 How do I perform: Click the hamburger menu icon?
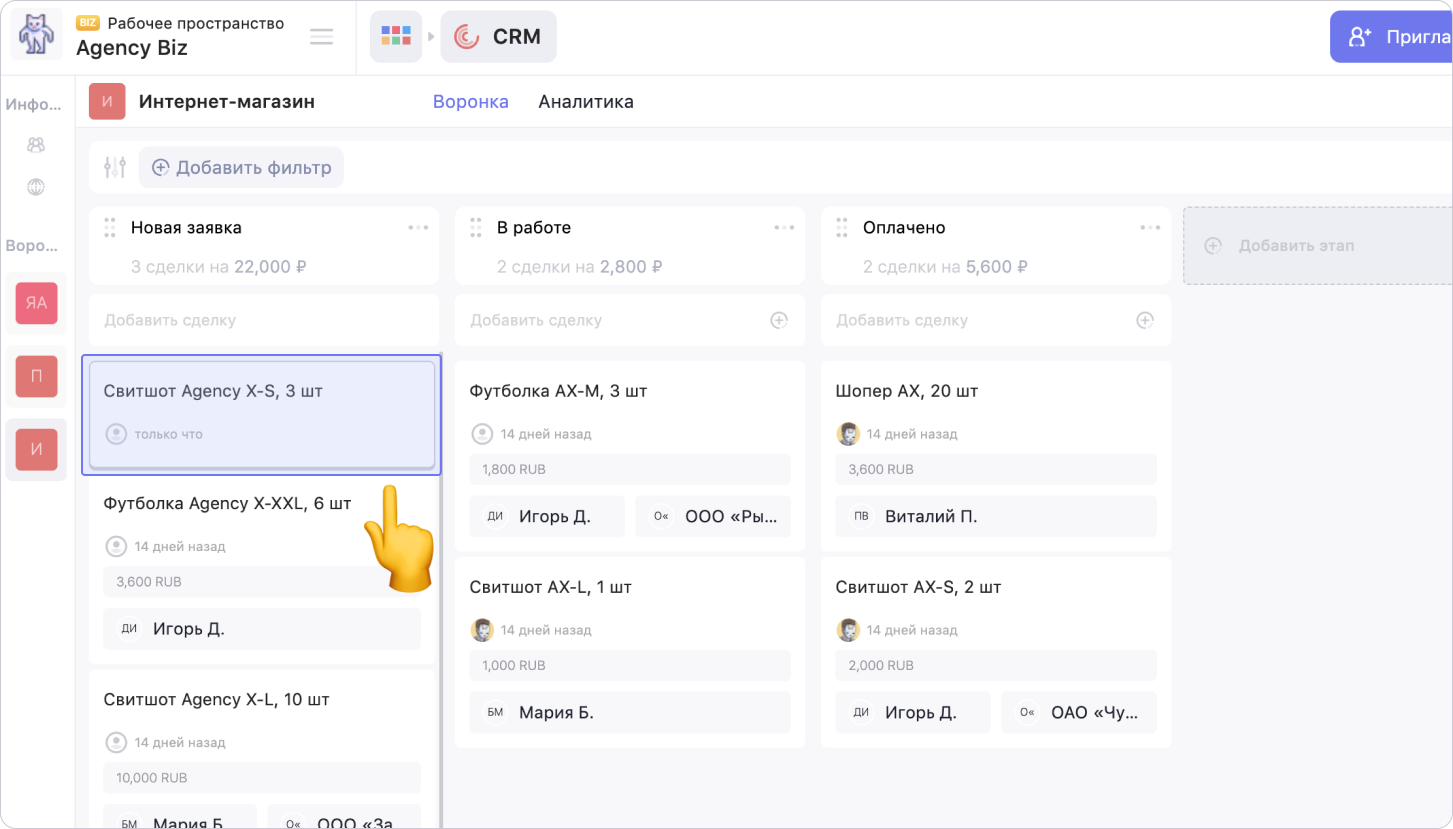tap(321, 37)
